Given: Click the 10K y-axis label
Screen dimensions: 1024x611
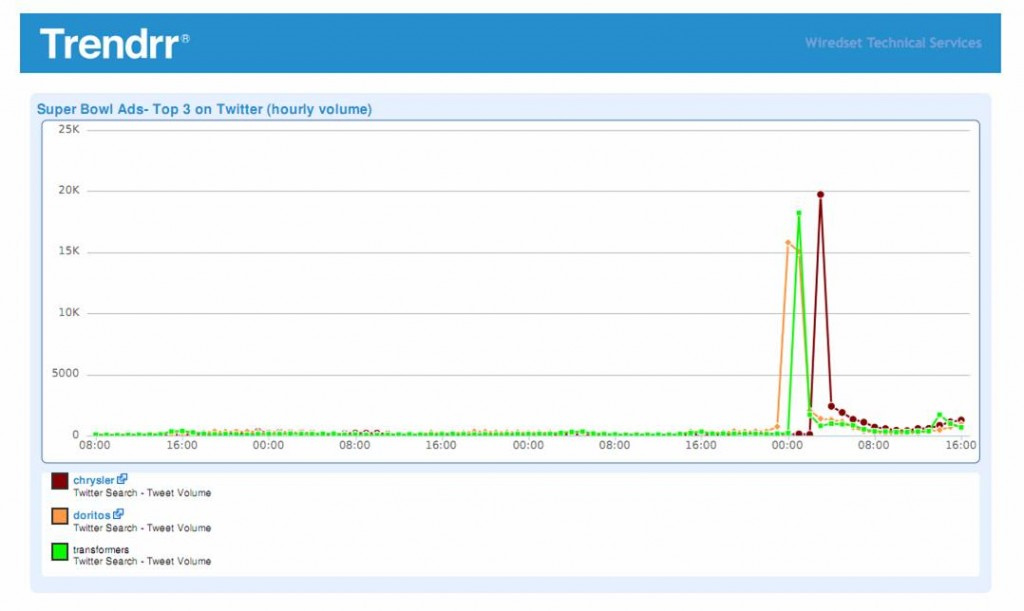Looking at the screenshot, I should tap(69, 312).
